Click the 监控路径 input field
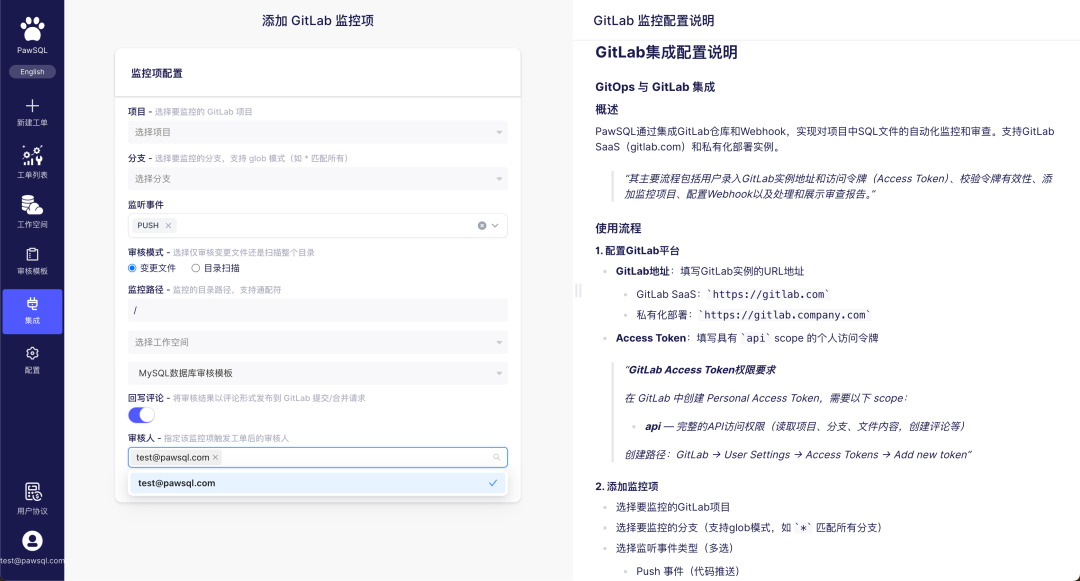 pos(318,310)
